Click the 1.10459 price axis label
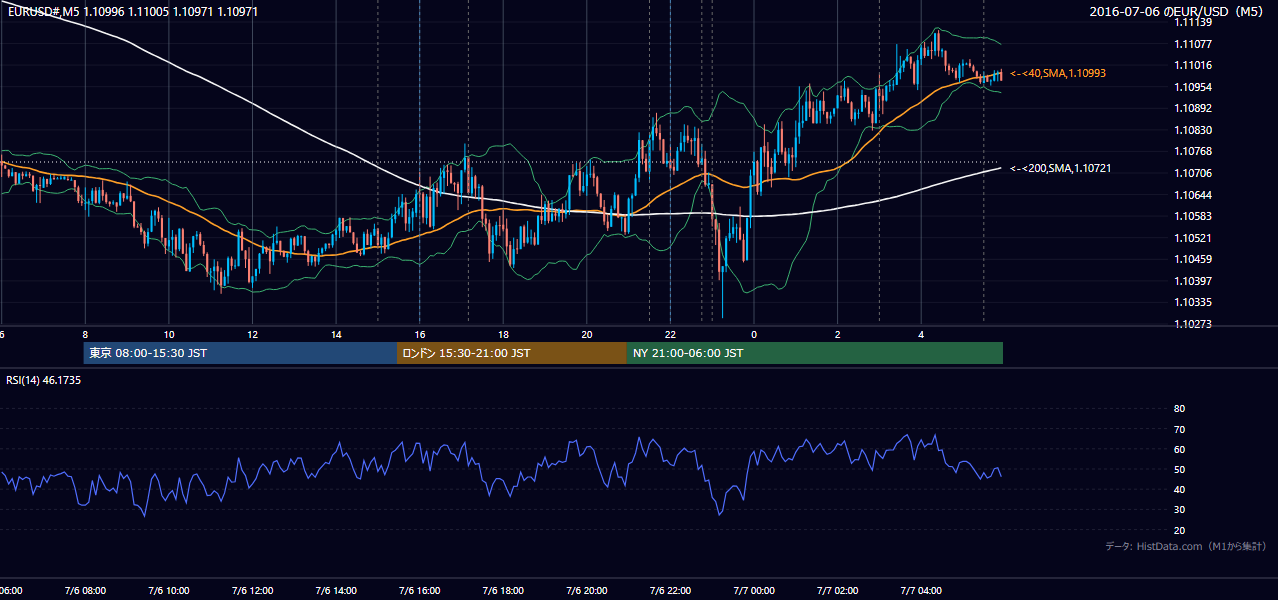1278x600 pixels. coord(1194,259)
